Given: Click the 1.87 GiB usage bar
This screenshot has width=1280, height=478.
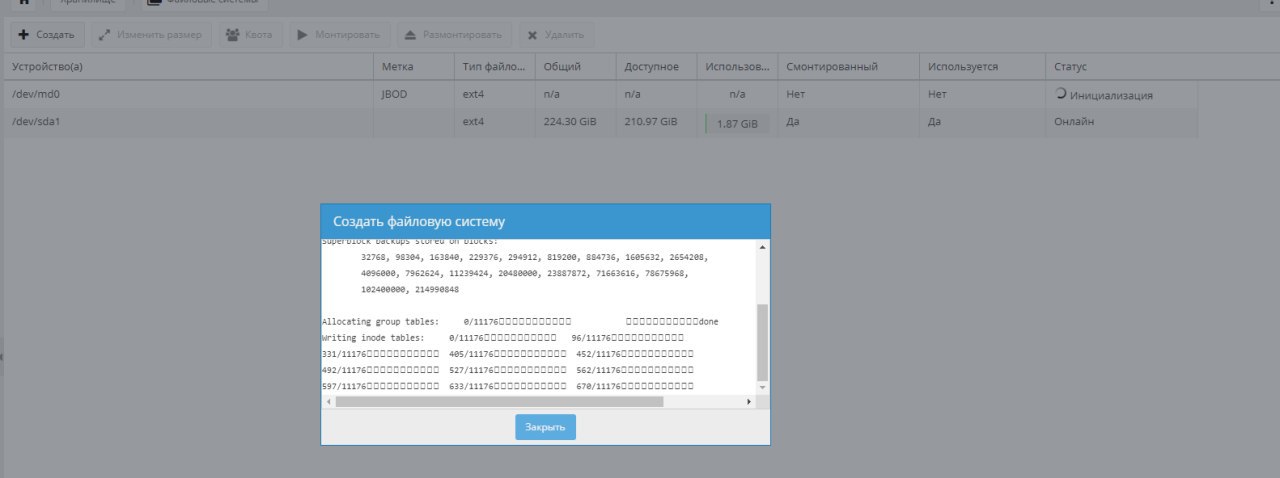Looking at the screenshot, I should pos(737,123).
